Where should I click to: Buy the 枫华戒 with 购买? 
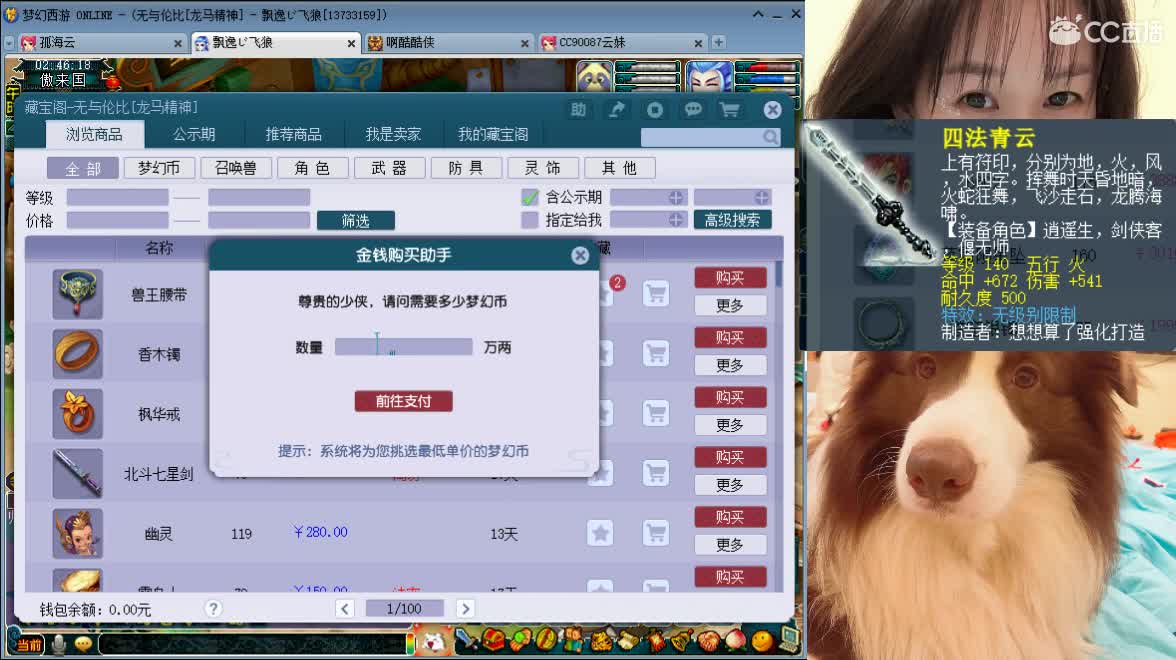pyautogui.click(x=730, y=398)
